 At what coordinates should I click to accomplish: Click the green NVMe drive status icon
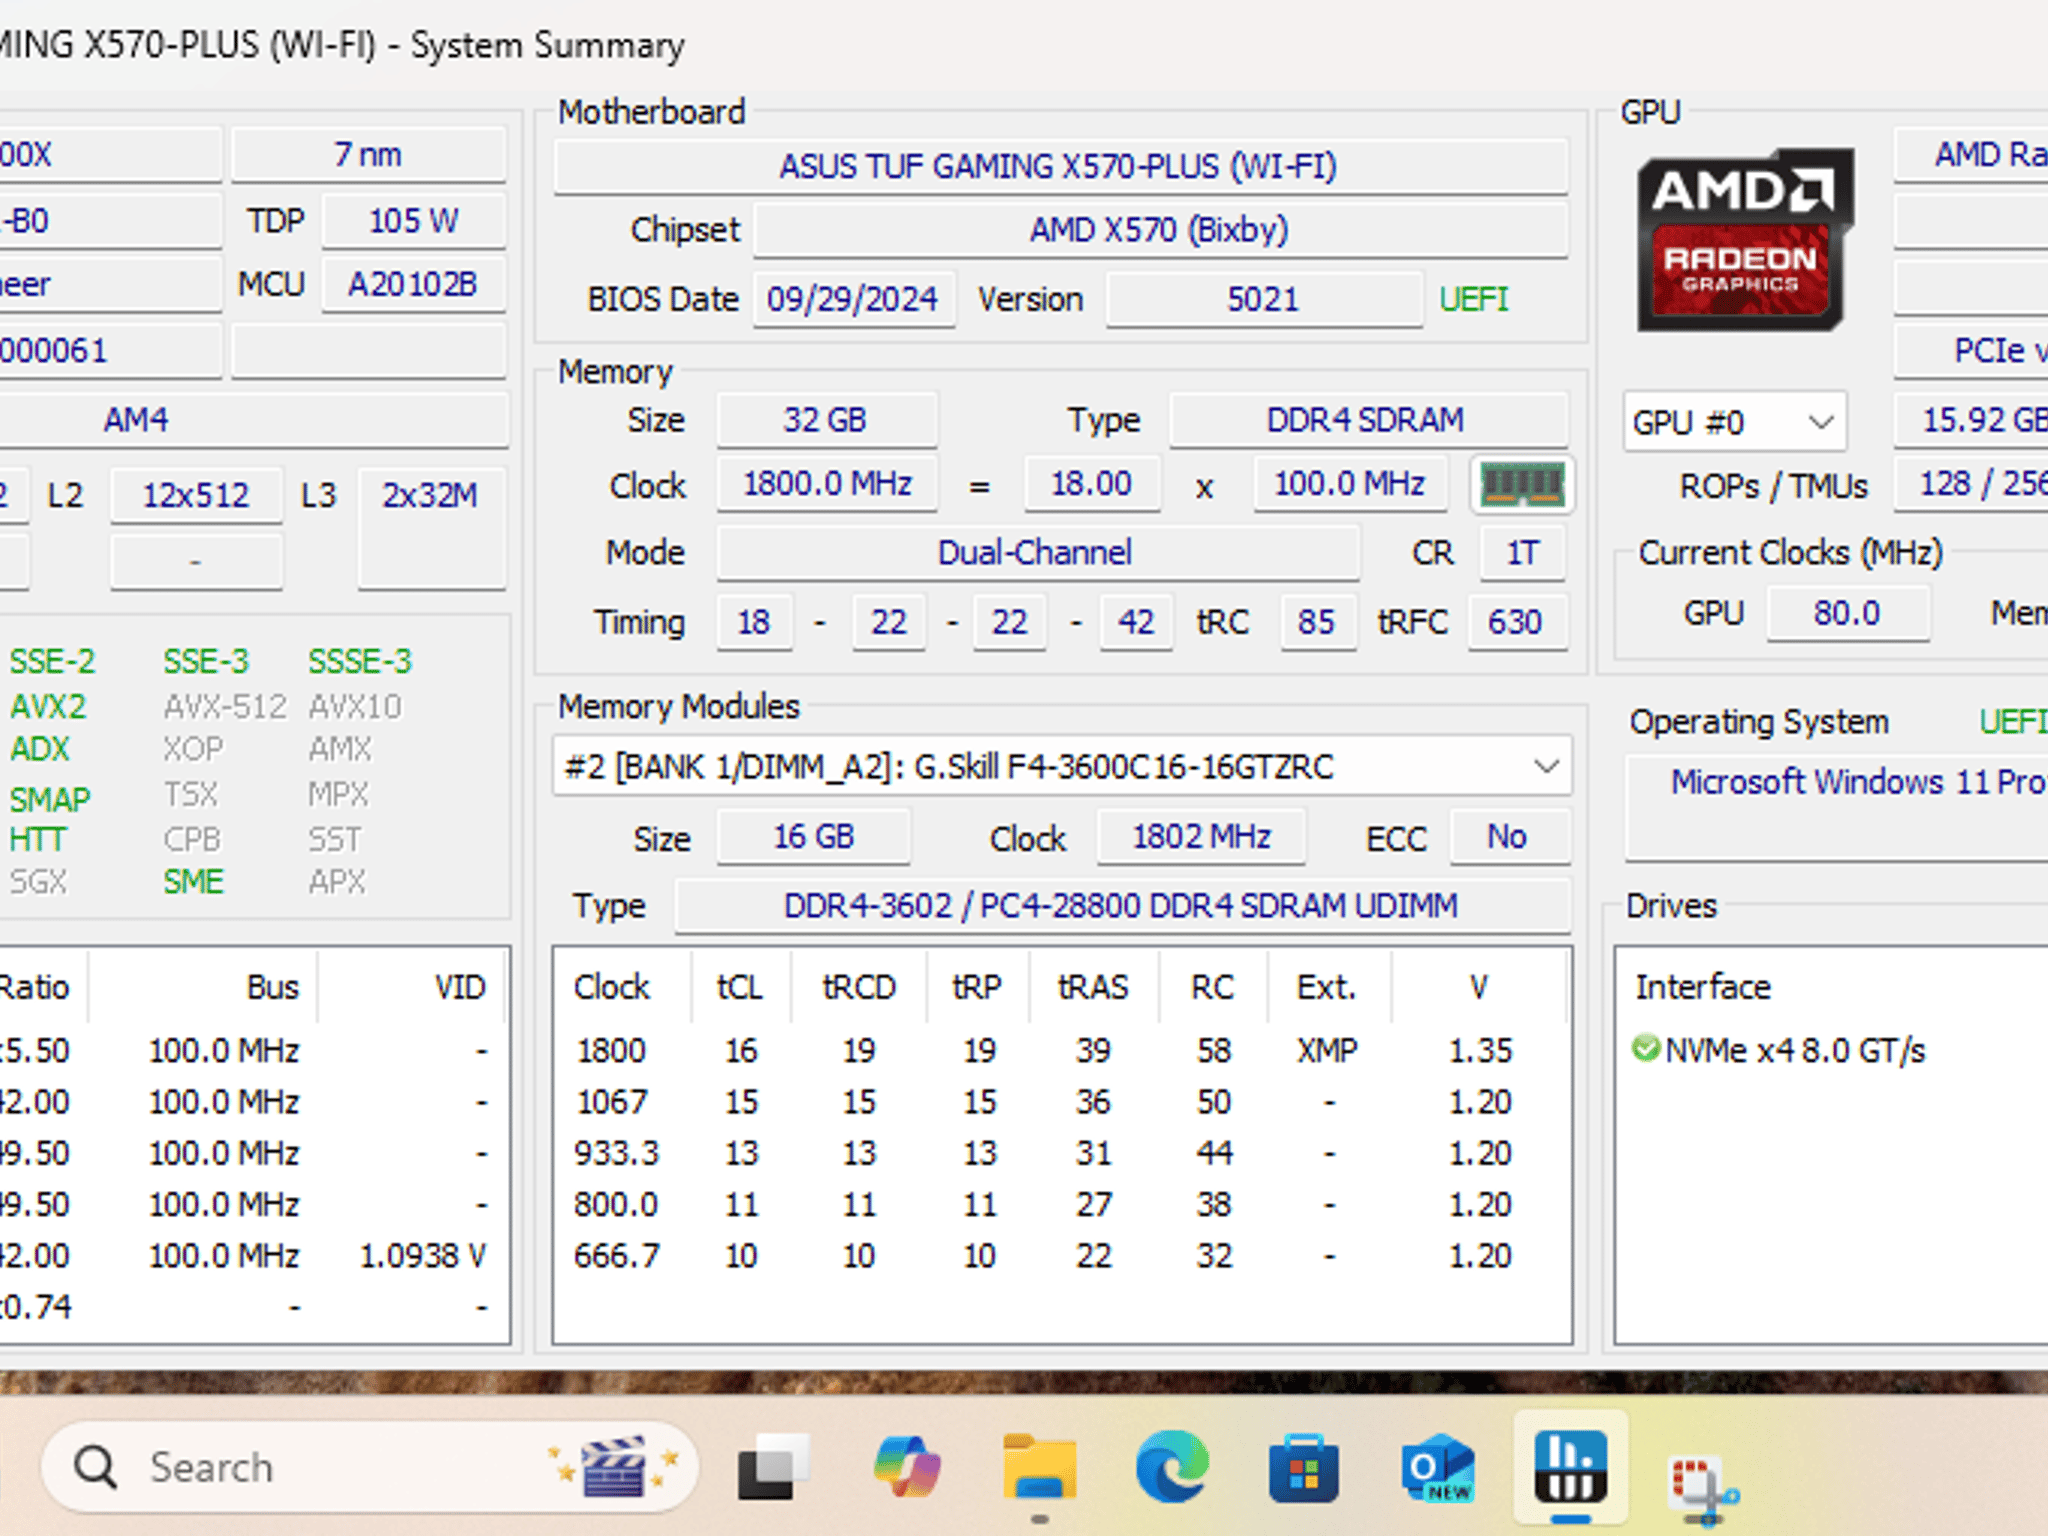pyautogui.click(x=1645, y=1049)
